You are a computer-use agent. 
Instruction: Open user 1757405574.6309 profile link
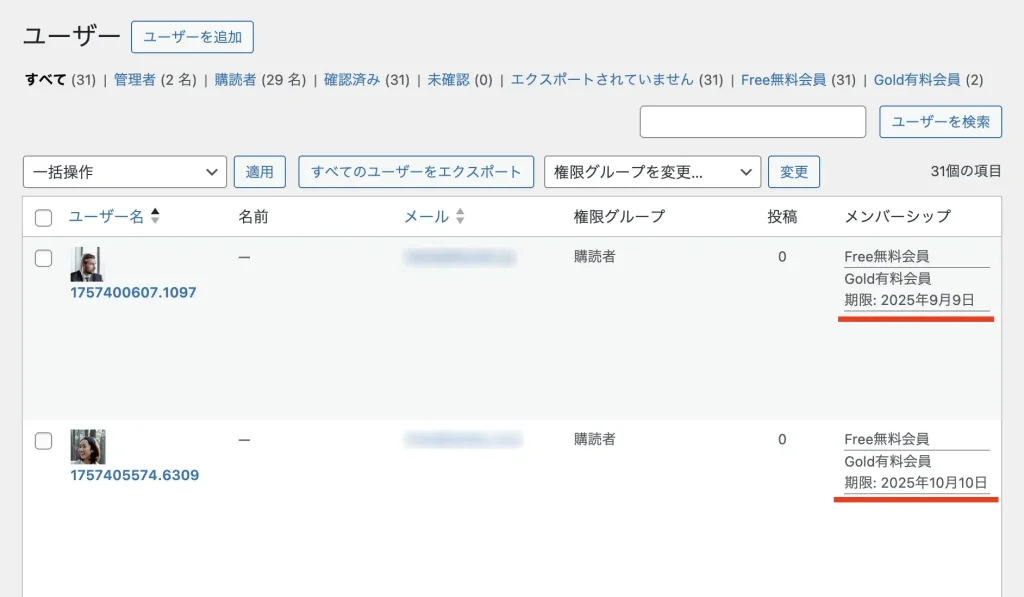pos(134,475)
